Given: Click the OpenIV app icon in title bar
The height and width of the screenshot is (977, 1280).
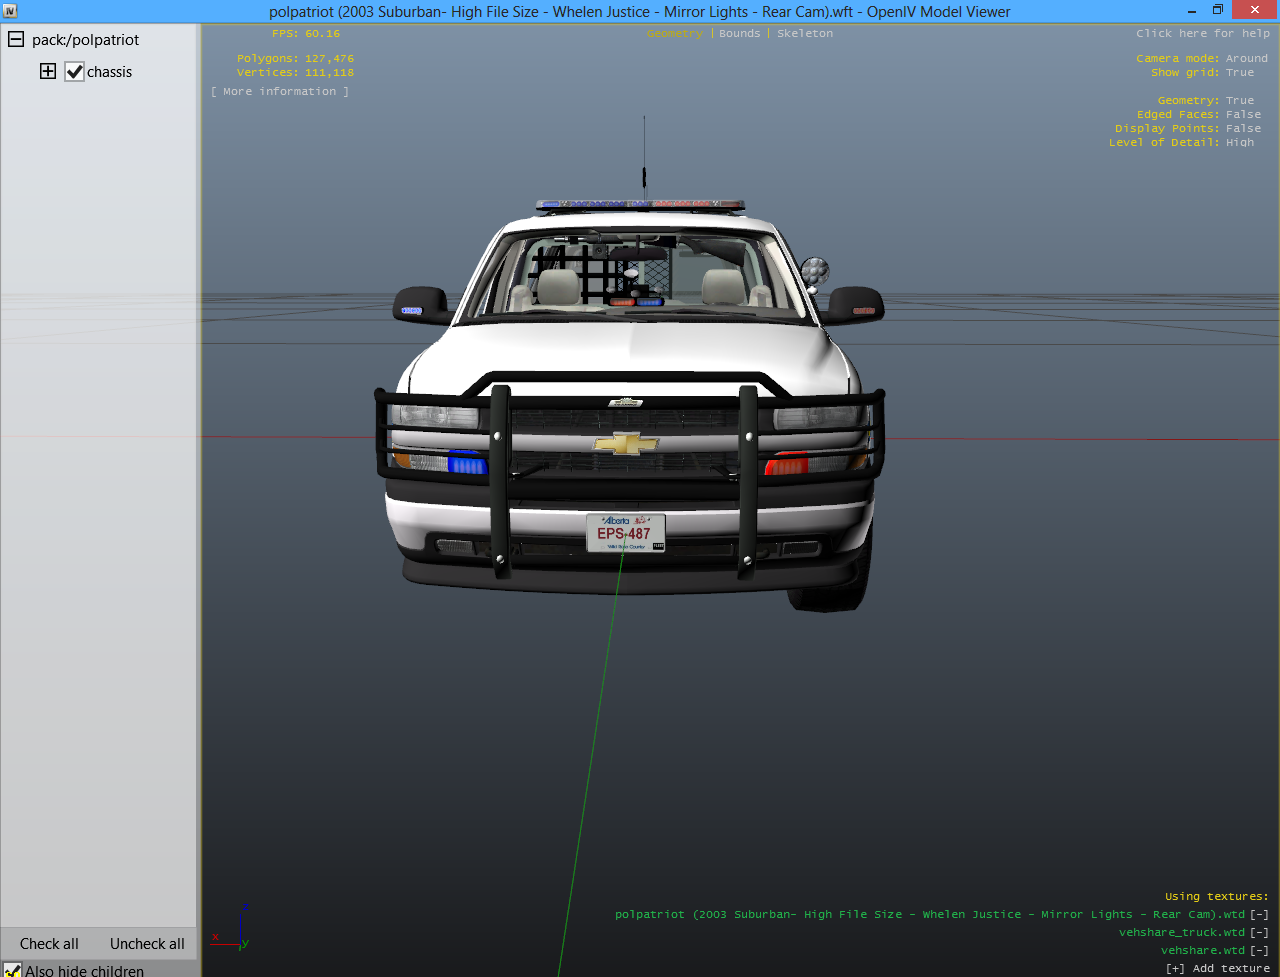Looking at the screenshot, I should click(10, 11).
